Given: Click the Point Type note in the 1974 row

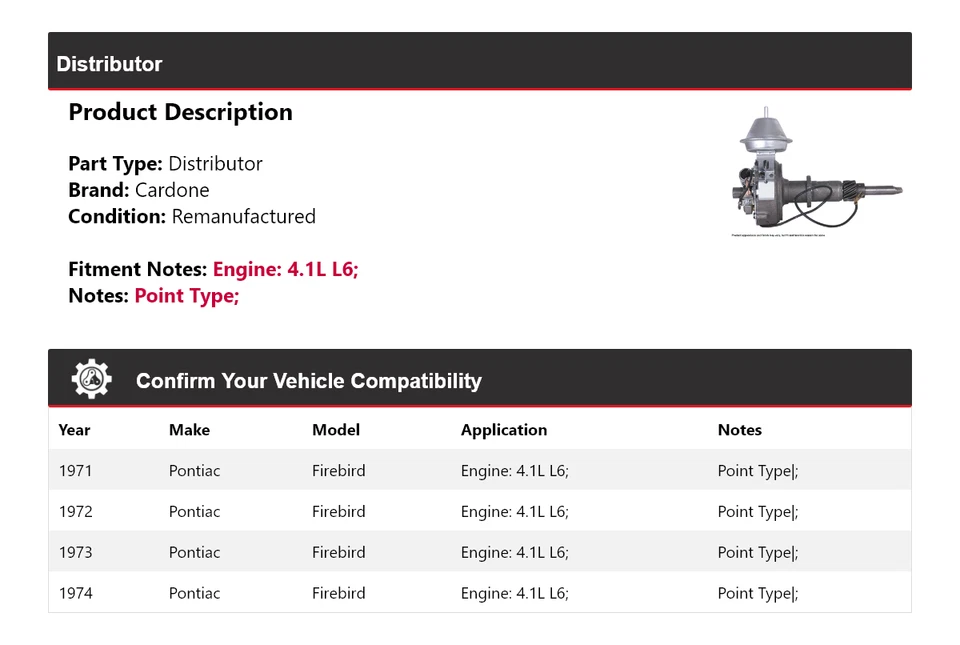Looking at the screenshot, I should click(x=757, y=593).
